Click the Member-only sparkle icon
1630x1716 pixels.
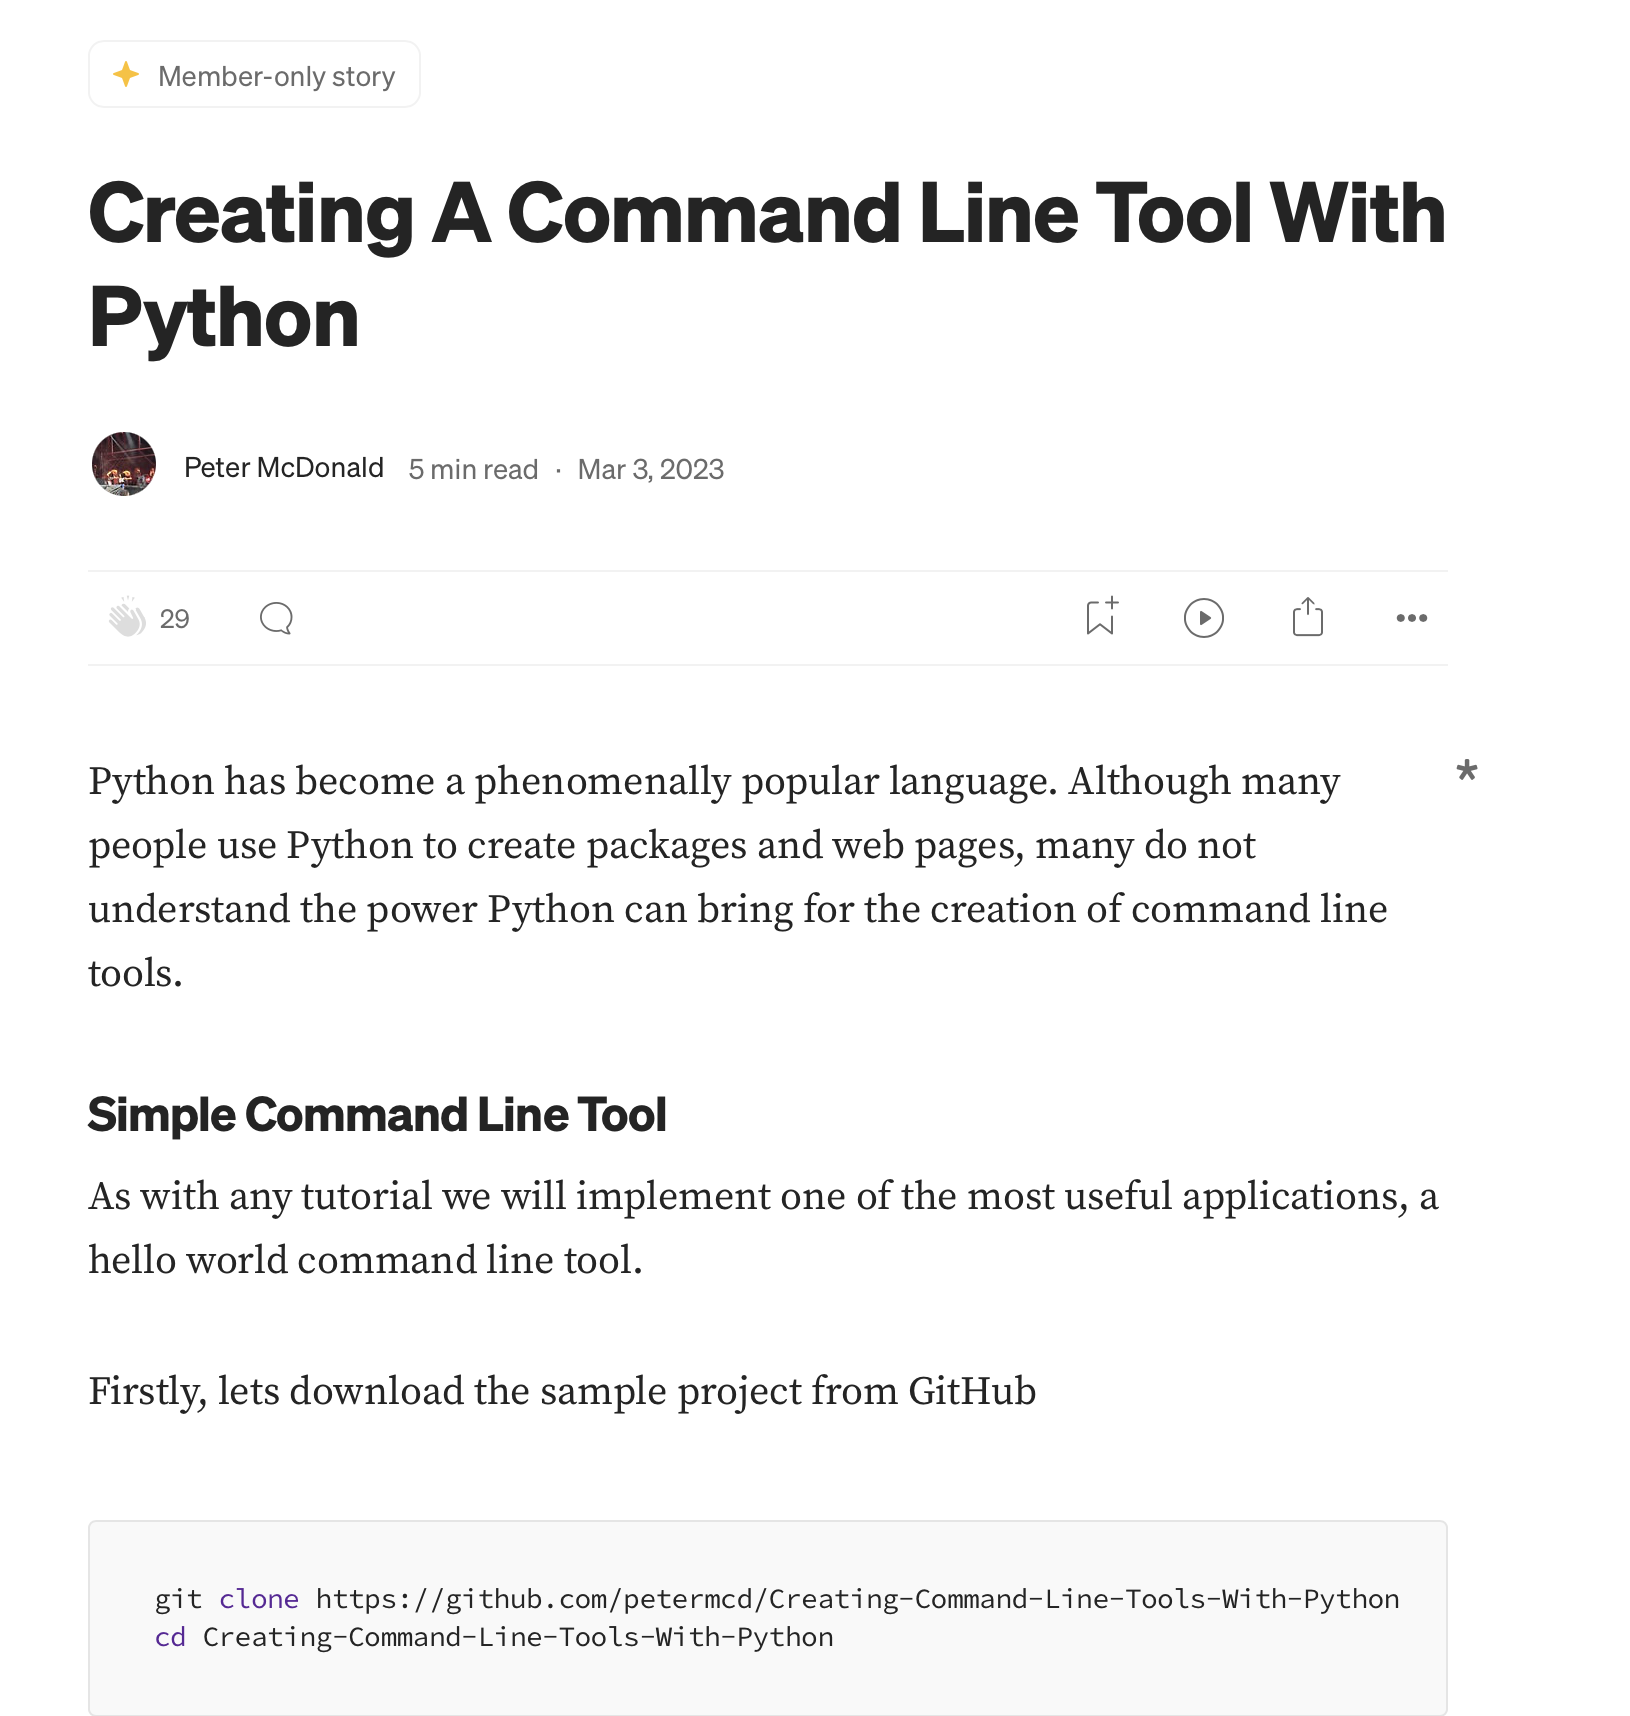126,73
